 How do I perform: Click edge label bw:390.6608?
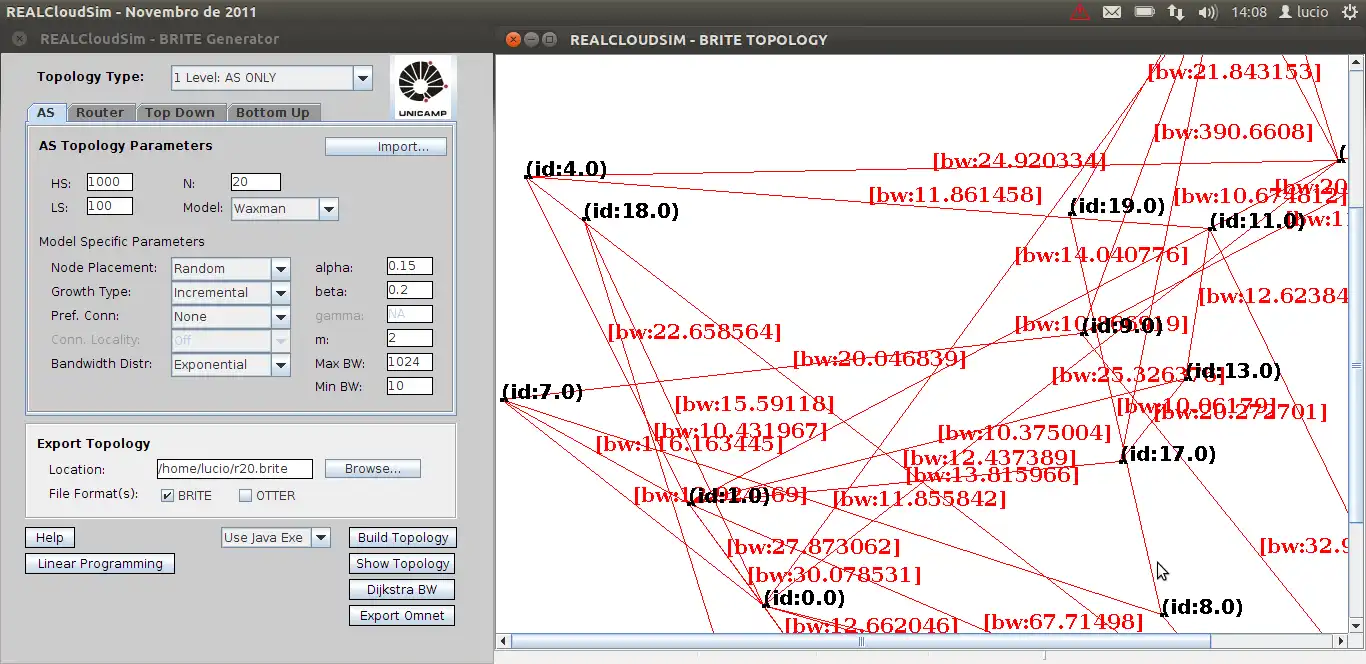1233,133
